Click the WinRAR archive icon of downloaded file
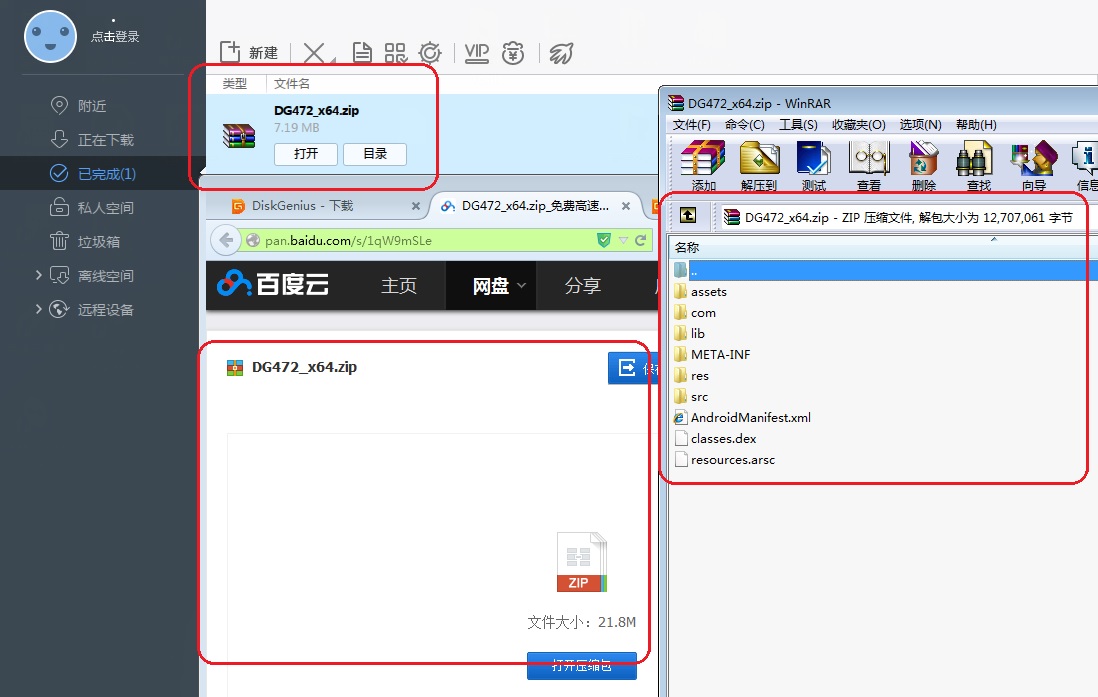 tap(239, 135)
